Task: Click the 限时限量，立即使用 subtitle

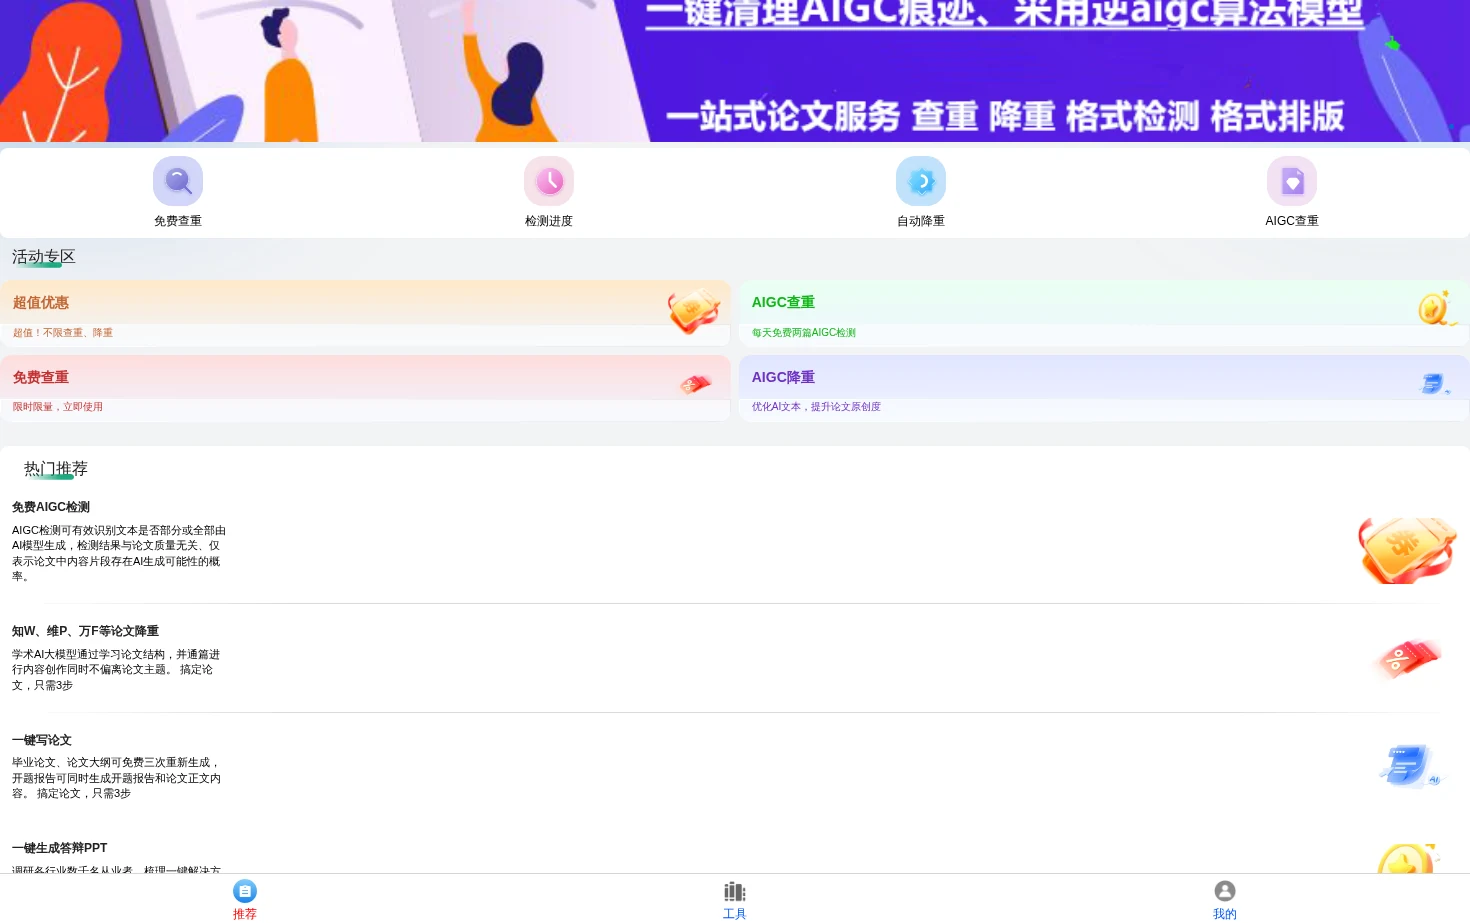Action: pos(58,407)
